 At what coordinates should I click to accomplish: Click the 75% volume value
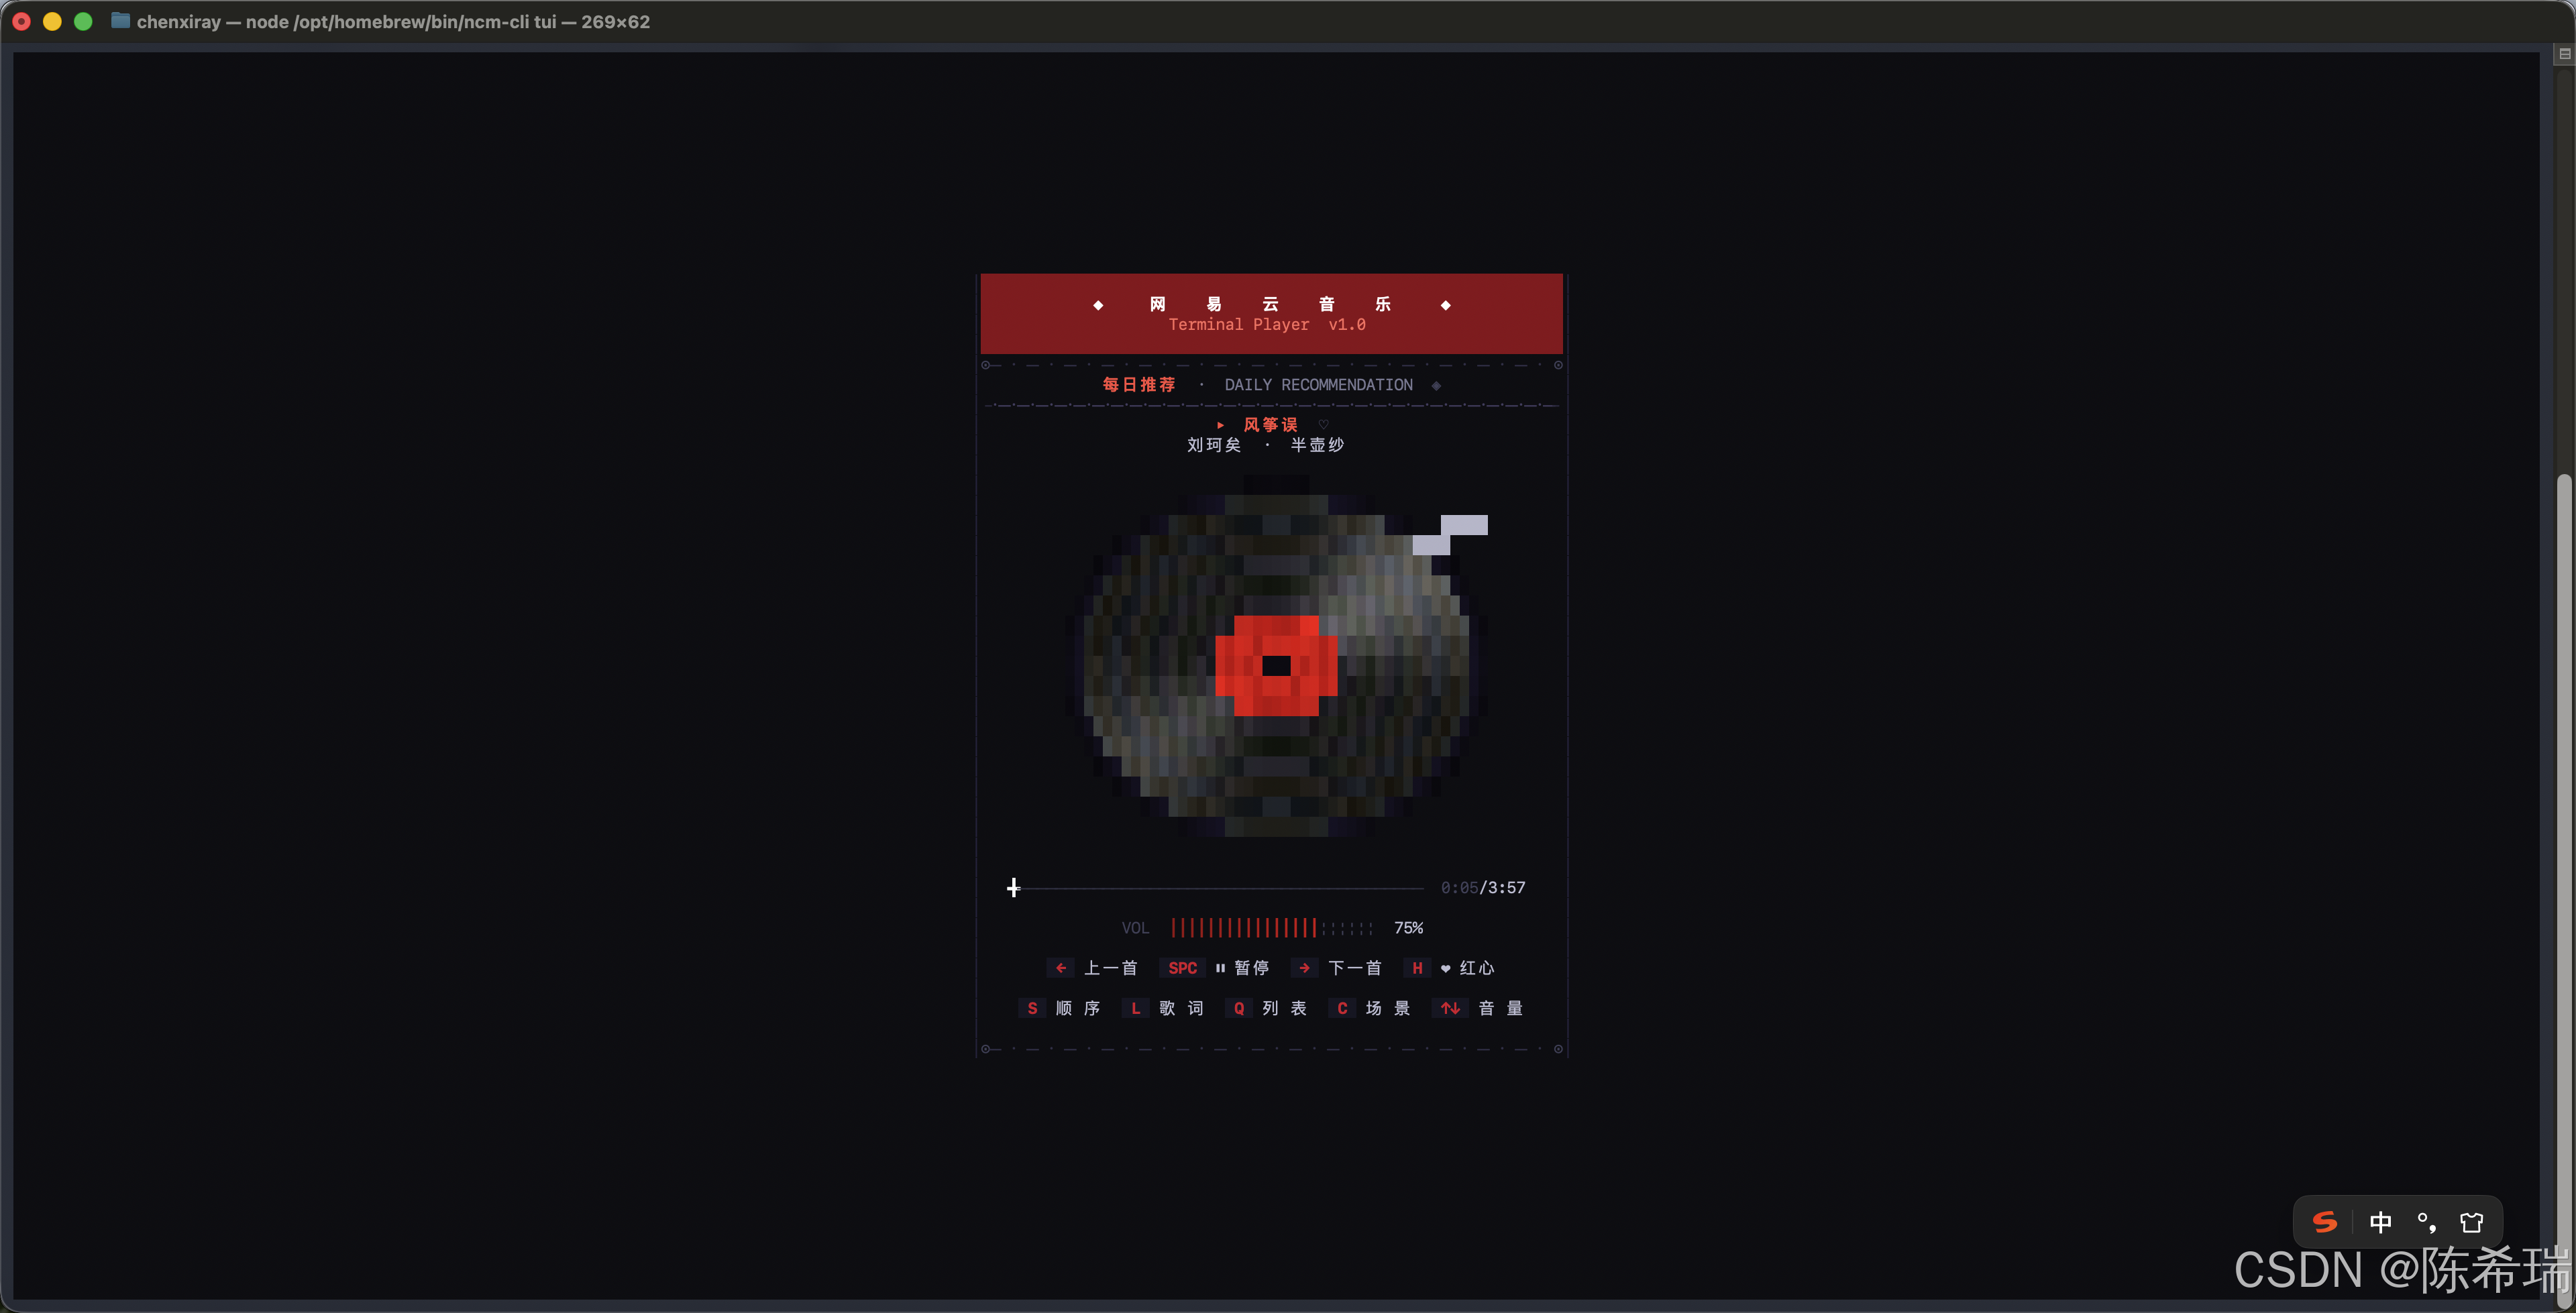(1408, 928)
